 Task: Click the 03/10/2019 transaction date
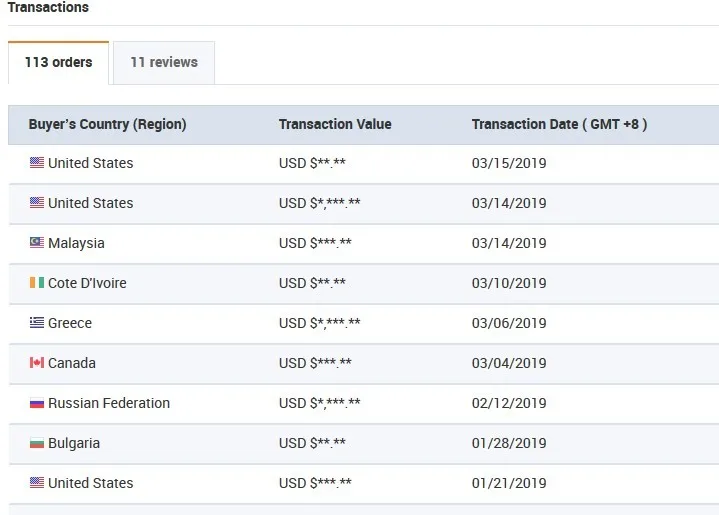point(509,283)
